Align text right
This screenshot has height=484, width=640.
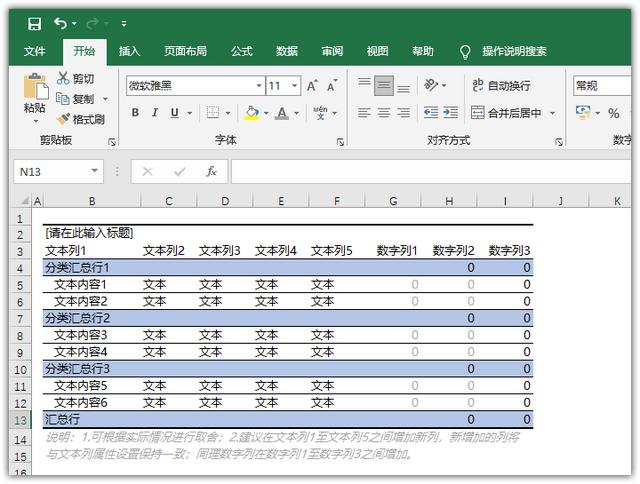[404, 113]
